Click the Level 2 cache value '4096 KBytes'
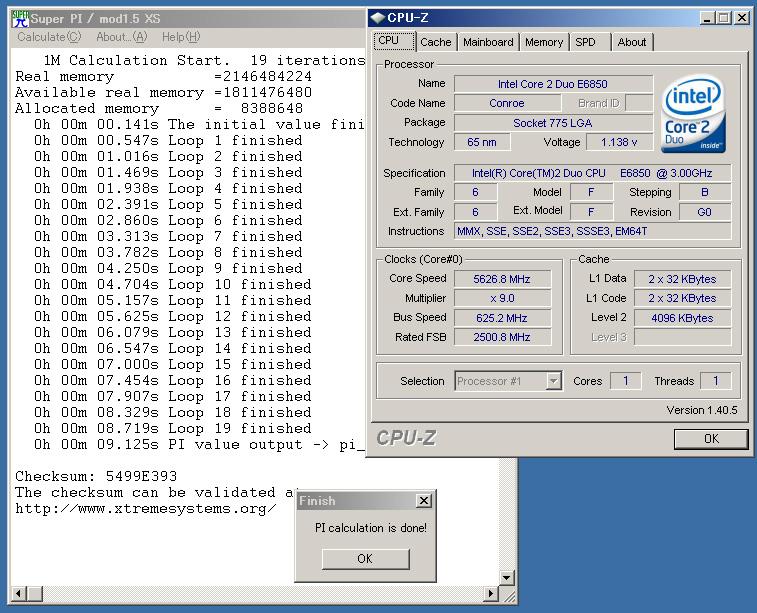 pos(682,318)
